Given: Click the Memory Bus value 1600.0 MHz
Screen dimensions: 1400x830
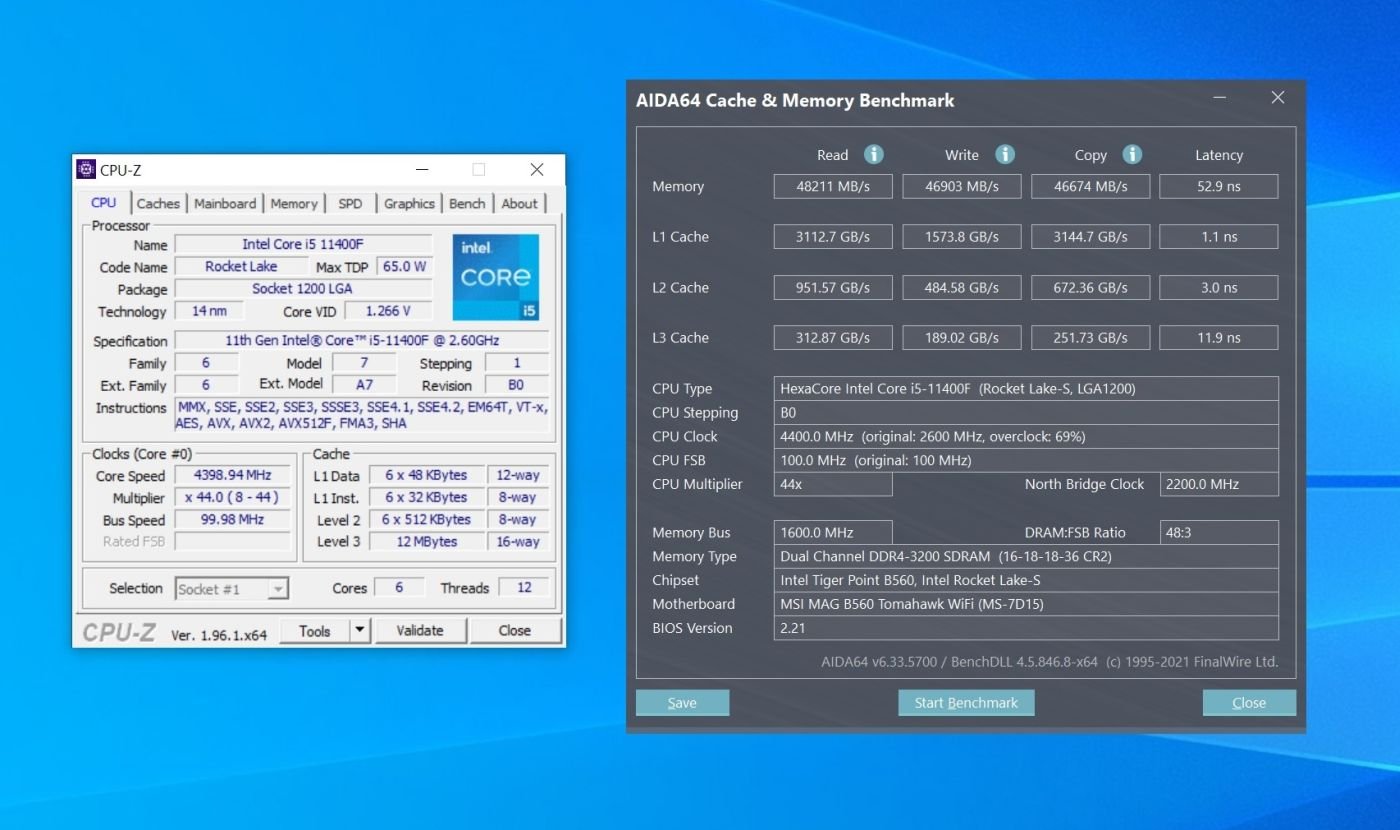Looking at the screenshot, I should [833, 532].
